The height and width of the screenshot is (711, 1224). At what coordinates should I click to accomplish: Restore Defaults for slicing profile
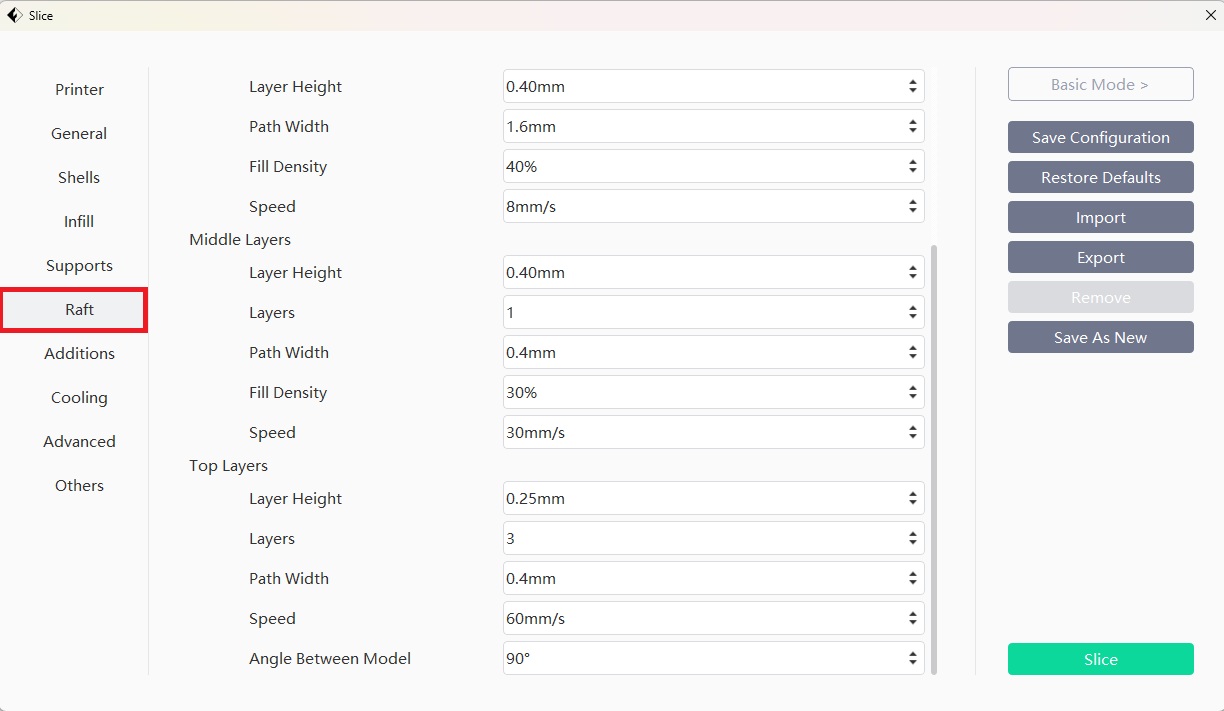(1100, 178)
